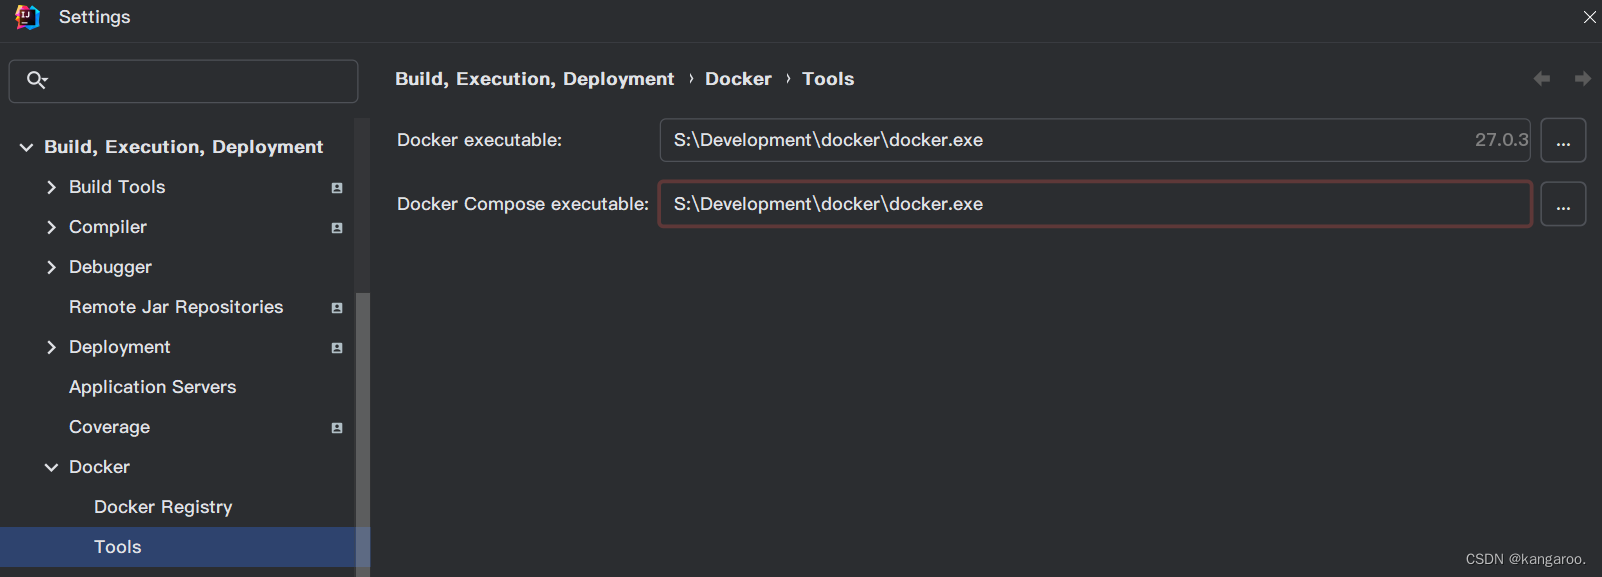Click project-level icon beside Compiler
1602x577 pixels.
pos(337,228)
